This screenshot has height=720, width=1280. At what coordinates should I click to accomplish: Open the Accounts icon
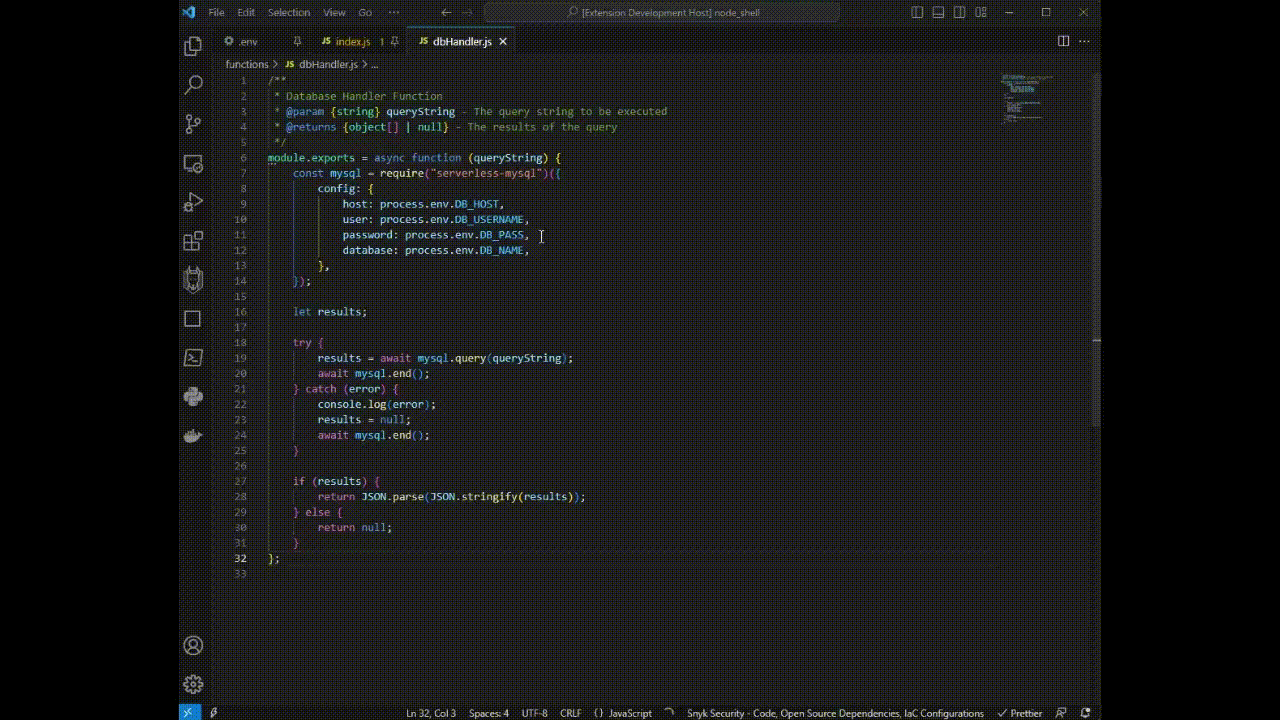coord(193,646)
